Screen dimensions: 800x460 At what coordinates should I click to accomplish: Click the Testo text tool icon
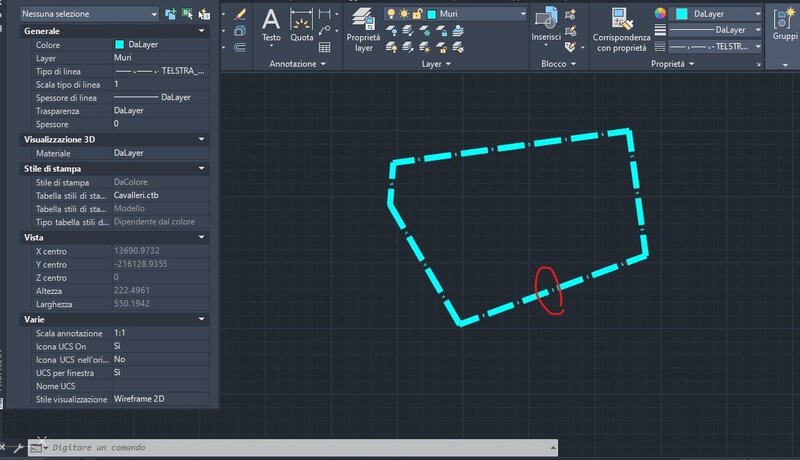coord(271,20)
